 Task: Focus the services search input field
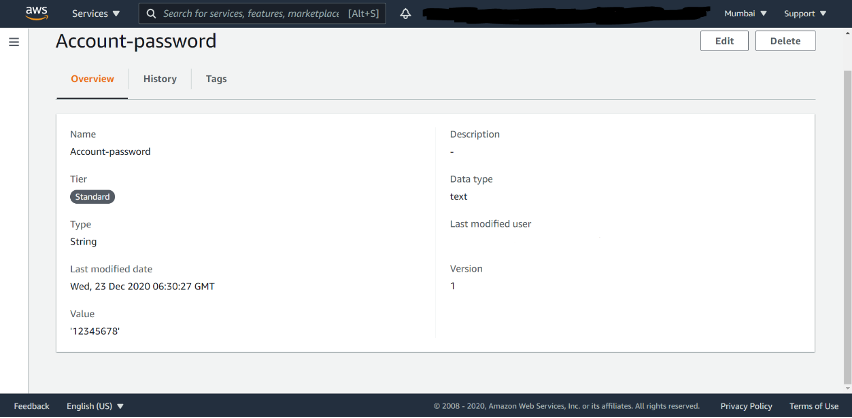coord(265,14)
